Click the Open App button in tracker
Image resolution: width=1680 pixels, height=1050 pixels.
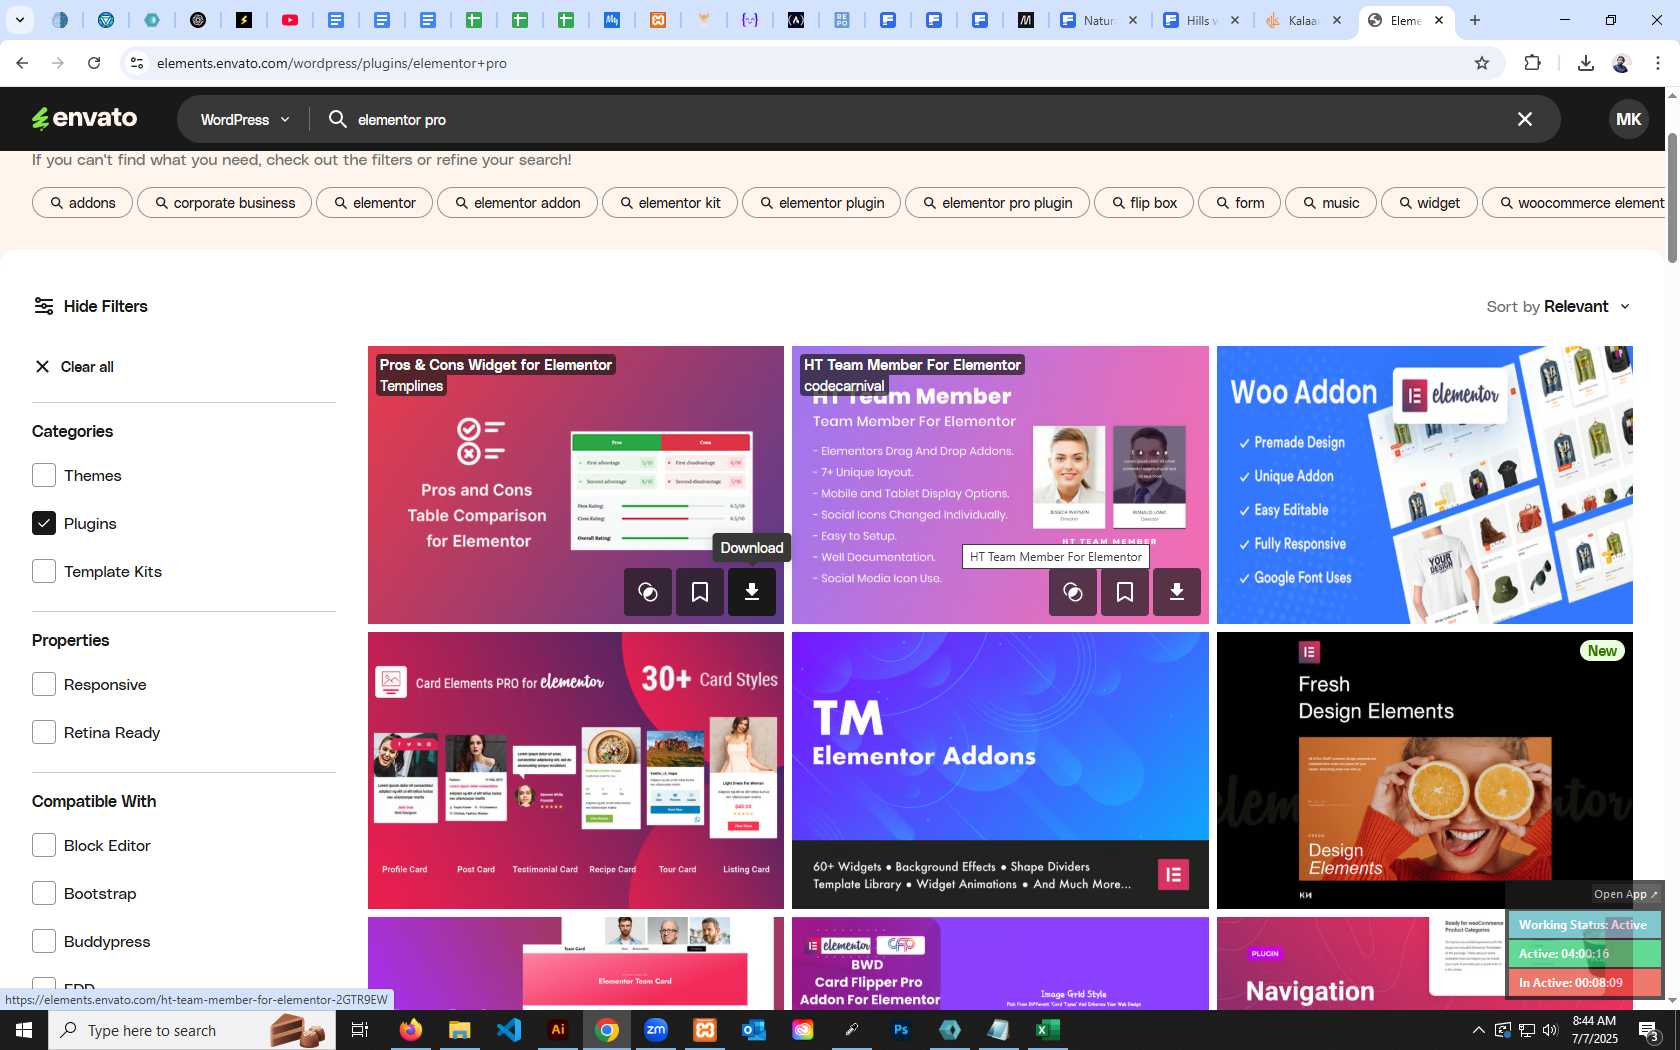tap(1625, 894)
